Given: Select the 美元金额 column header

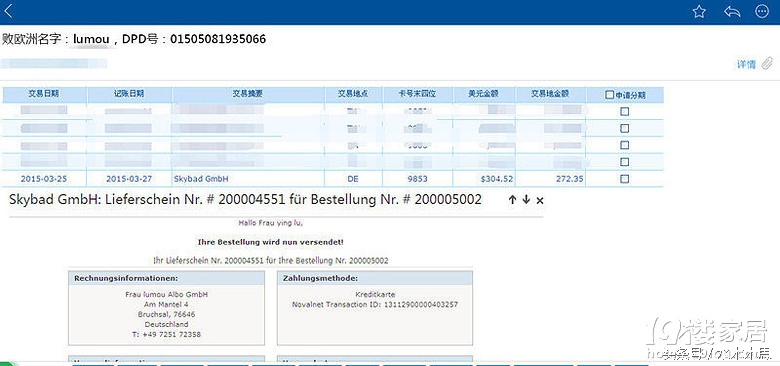Looking at the screenshot, I should point(484,94).
